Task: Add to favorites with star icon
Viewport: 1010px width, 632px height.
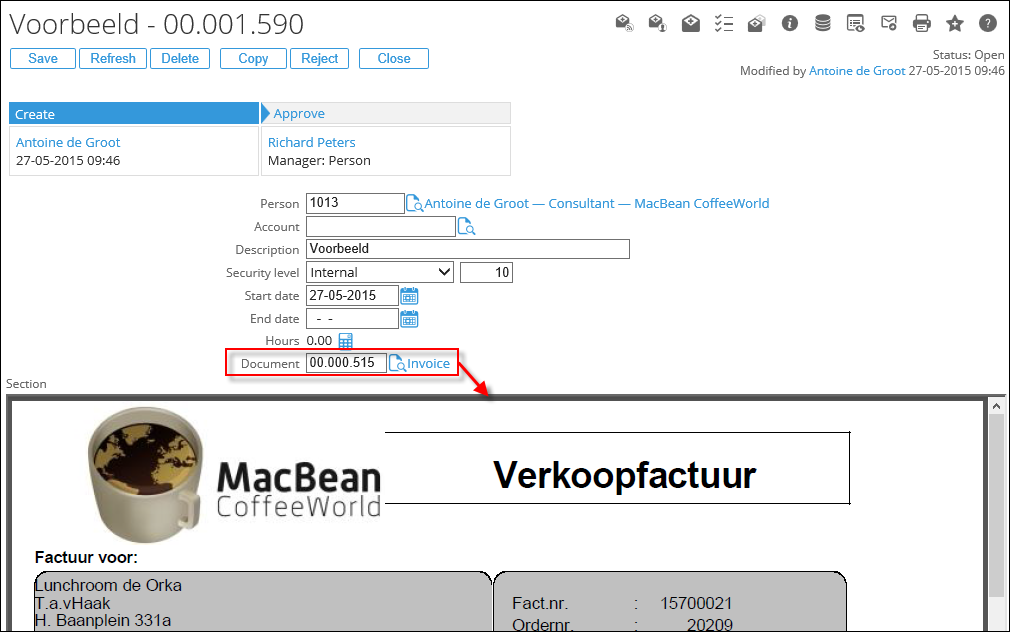Action: point(955,23)
